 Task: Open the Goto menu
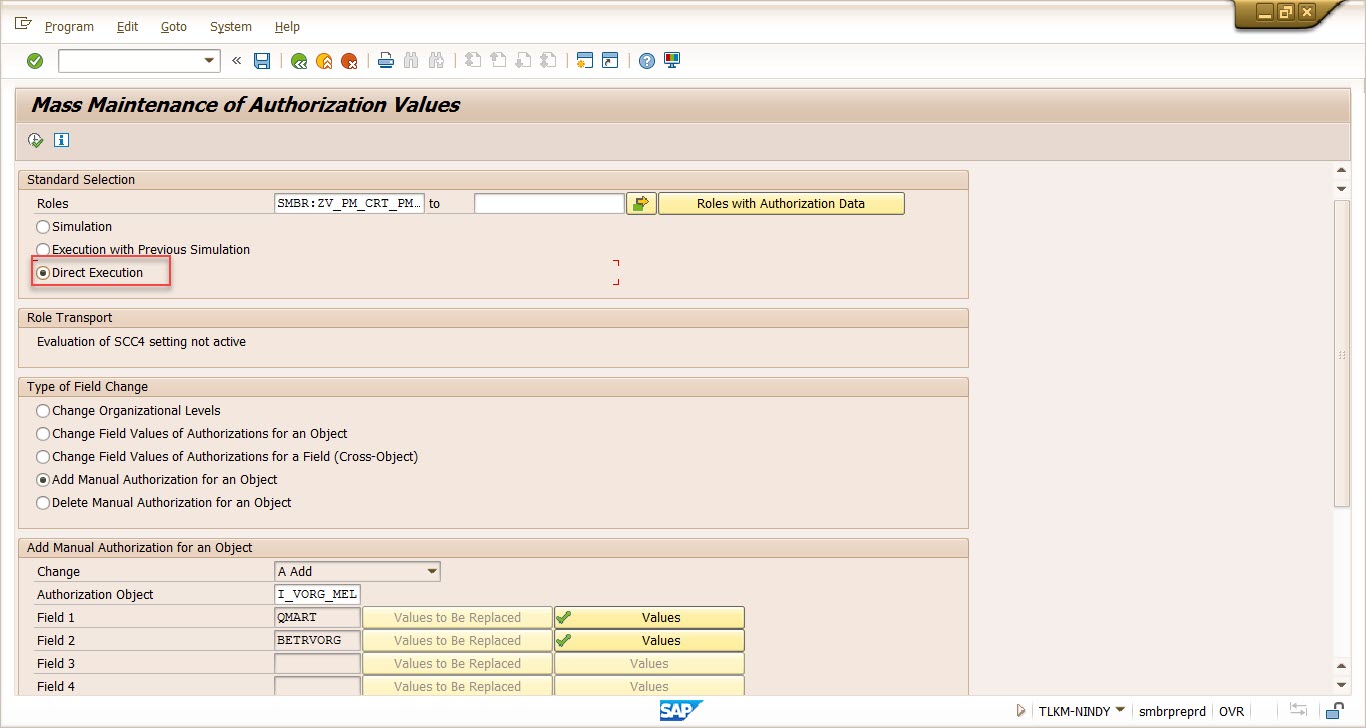(x=174, y=27)
